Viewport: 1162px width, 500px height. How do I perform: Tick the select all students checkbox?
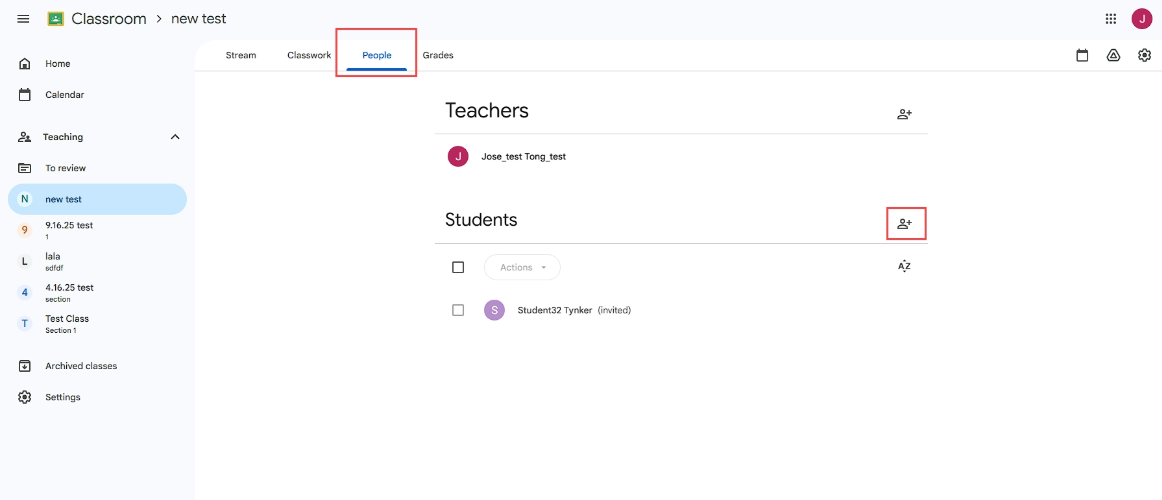[458, 267]
